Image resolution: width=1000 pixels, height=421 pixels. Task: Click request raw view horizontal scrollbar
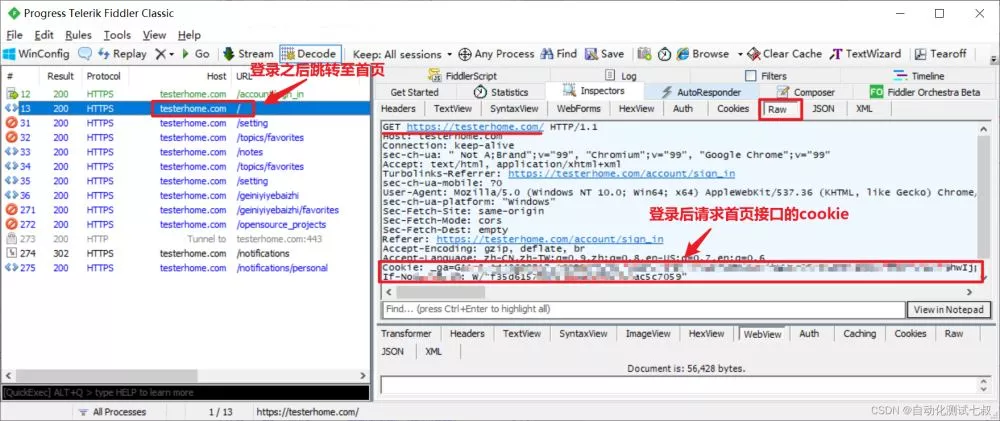[x=440, y=292]
